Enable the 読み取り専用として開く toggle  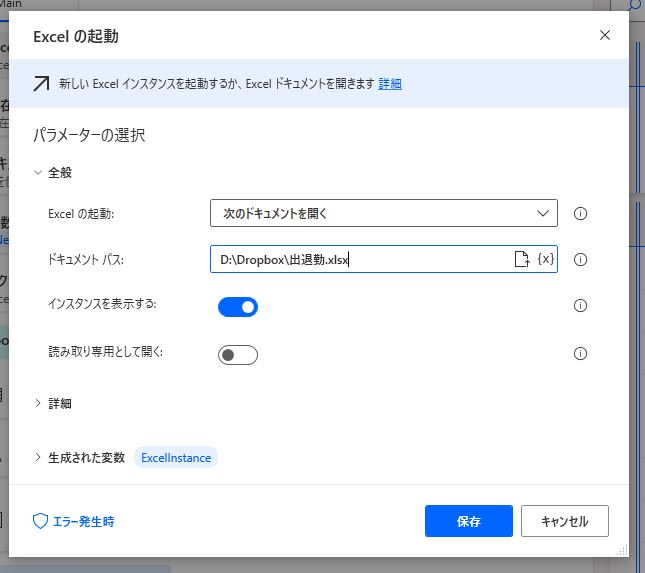coord(238,355)
